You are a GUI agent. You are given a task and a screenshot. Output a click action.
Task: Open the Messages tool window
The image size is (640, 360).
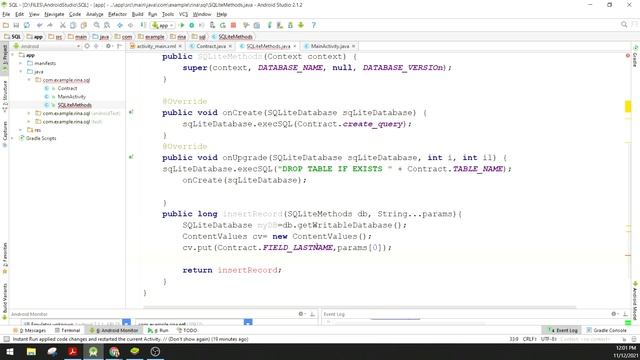coord(30,330)
